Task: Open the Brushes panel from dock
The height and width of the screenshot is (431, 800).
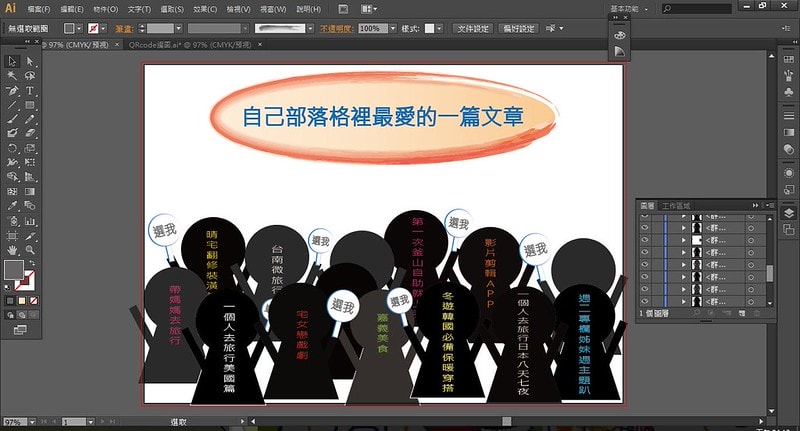Action: coord(789,75)
